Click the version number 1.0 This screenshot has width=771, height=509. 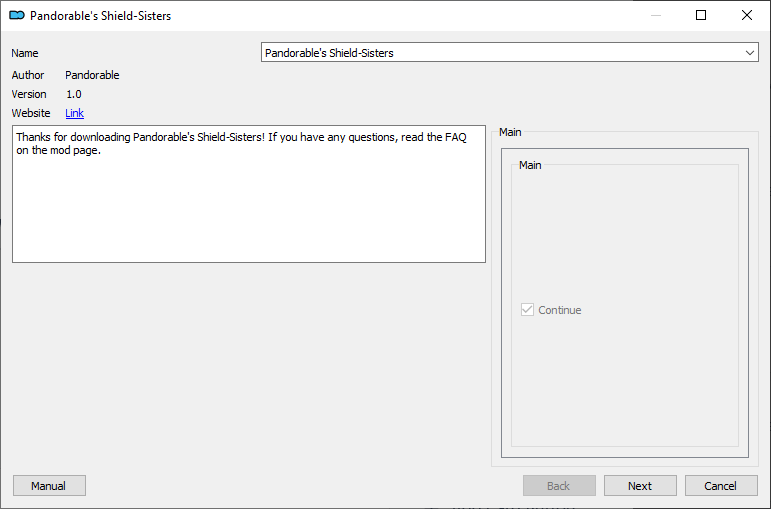[74, 94]
